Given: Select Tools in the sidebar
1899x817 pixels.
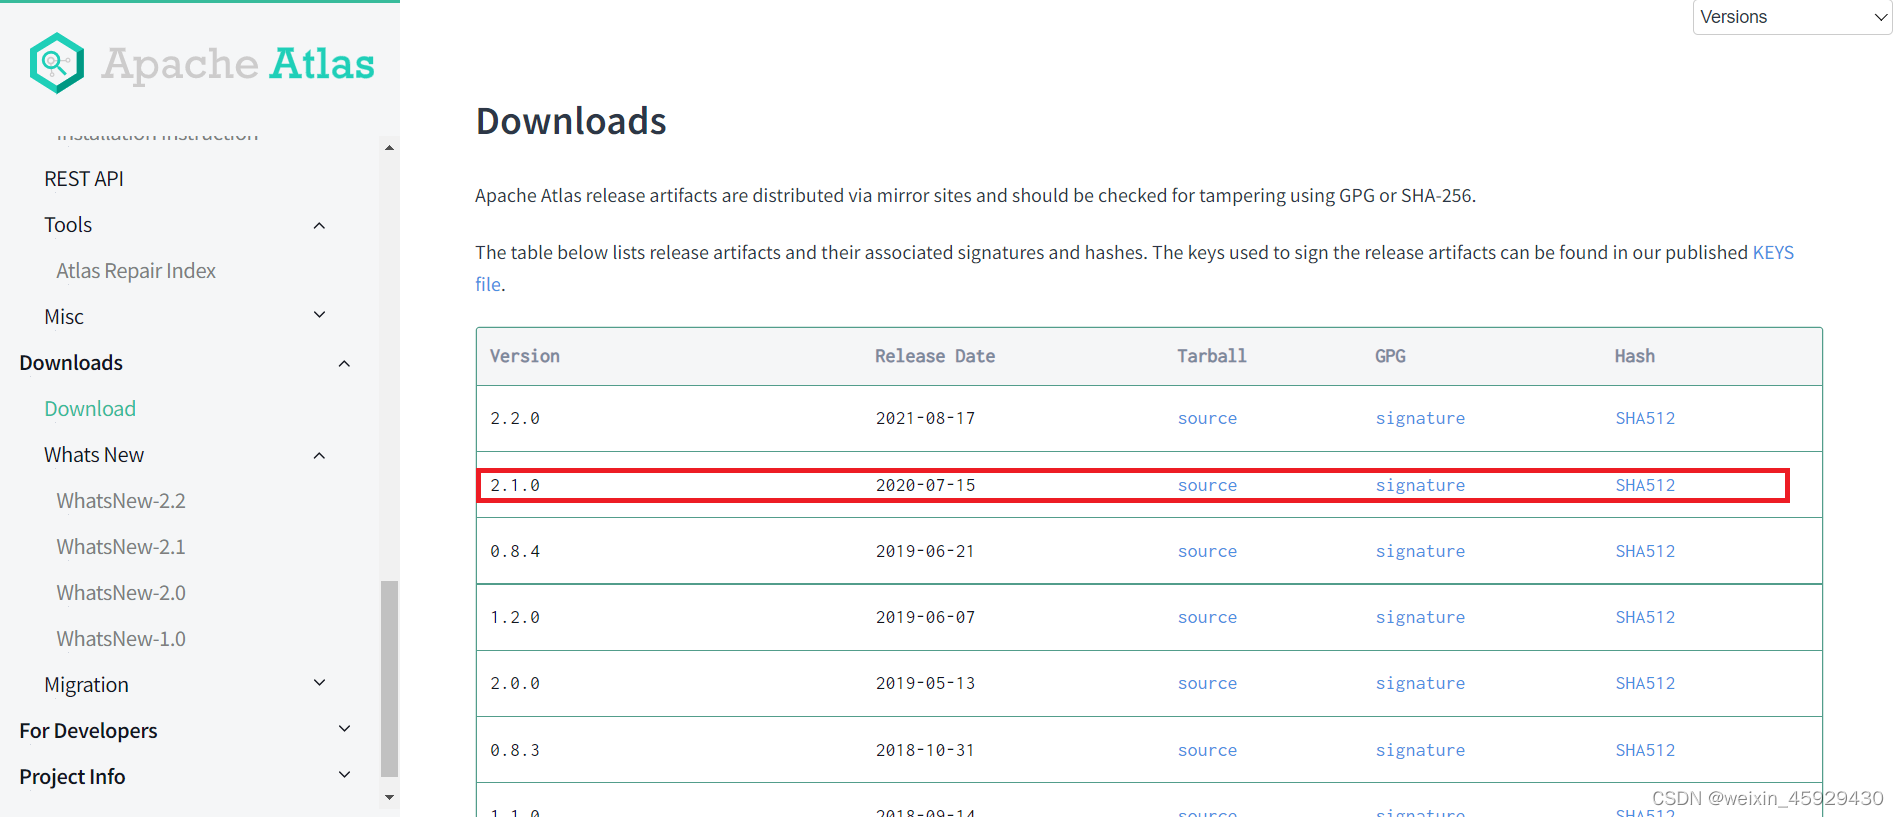Looking at the screenshot, I should point(68,225).
